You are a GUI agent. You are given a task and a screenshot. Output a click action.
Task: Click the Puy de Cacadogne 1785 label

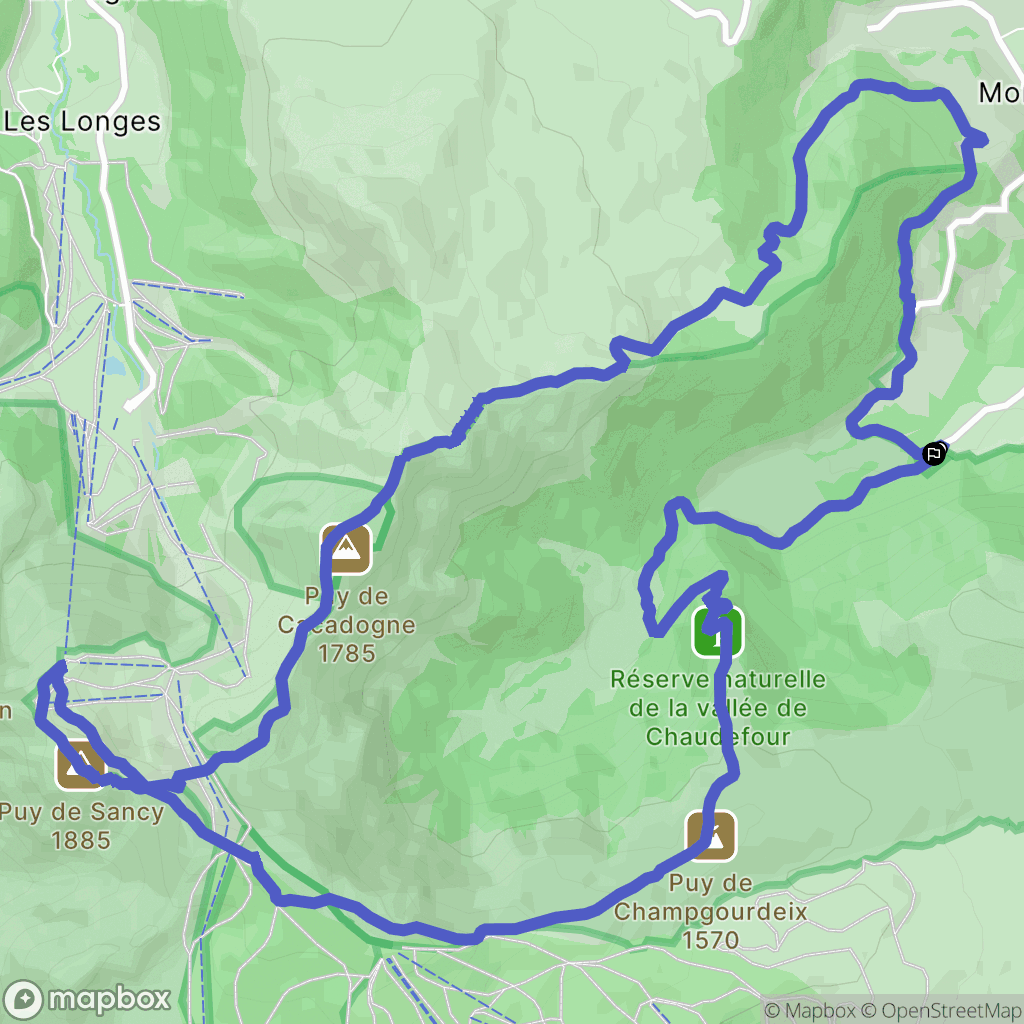point(346,624)
